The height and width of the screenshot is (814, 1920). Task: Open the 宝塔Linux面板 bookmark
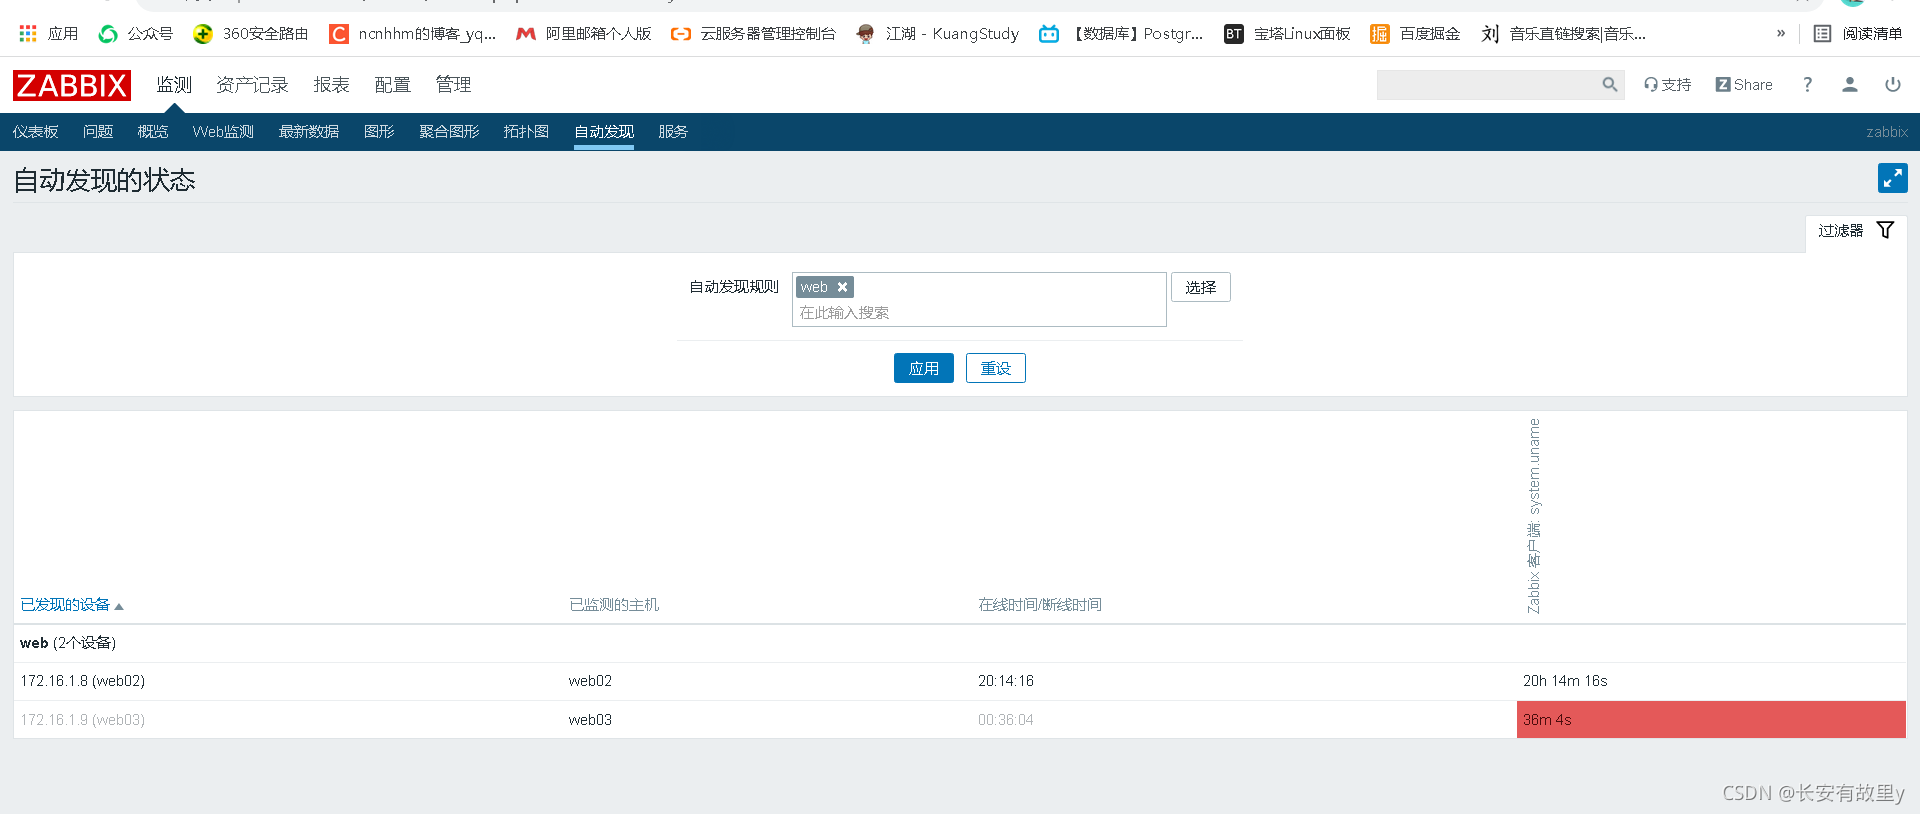point(1287,33)
